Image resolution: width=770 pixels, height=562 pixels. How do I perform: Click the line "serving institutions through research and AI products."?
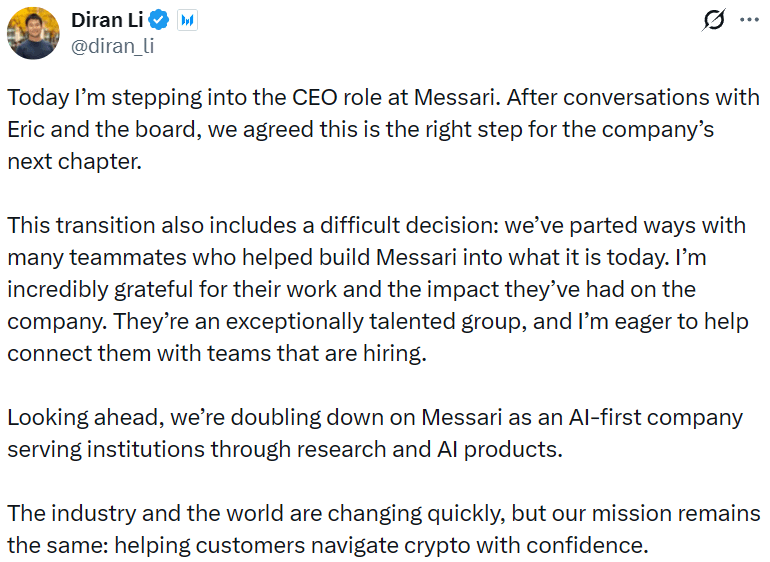pos(285,449)
